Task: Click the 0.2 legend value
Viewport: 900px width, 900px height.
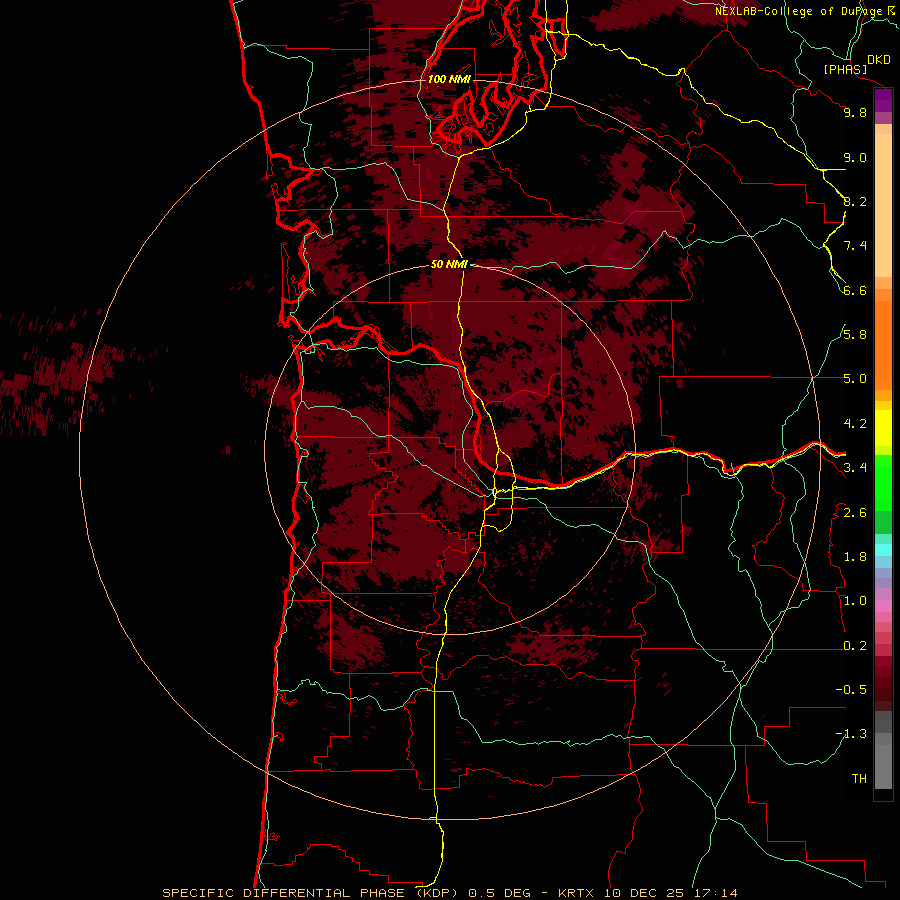Action: click(x=855, y=646)
